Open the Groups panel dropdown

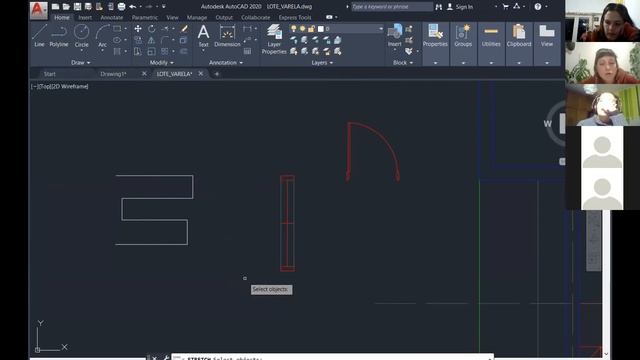point(463,63)
